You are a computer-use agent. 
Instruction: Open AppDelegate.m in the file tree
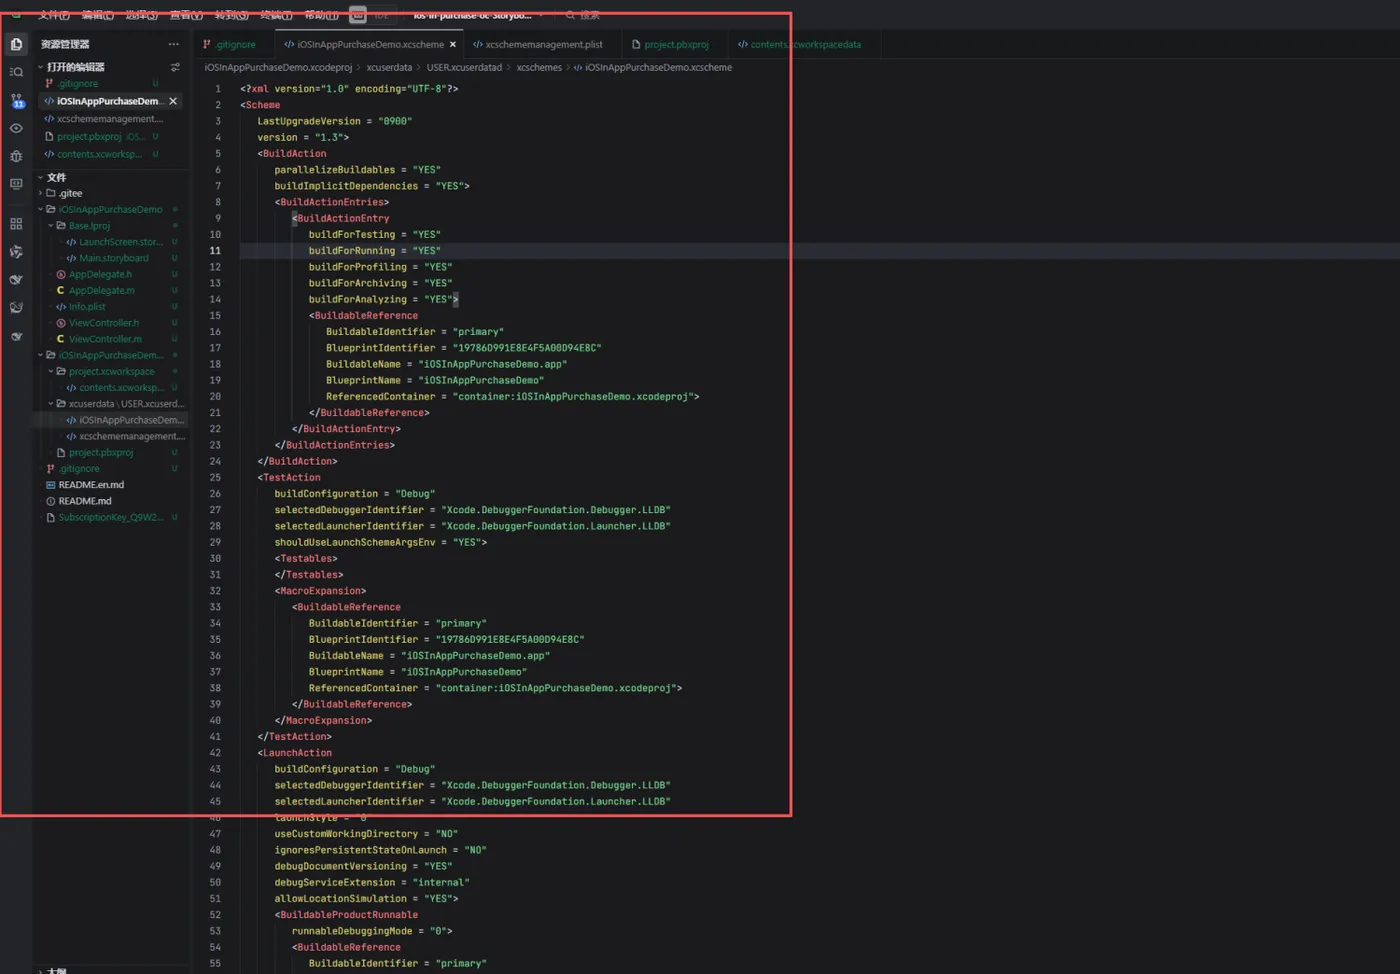(x=101, y=290)
